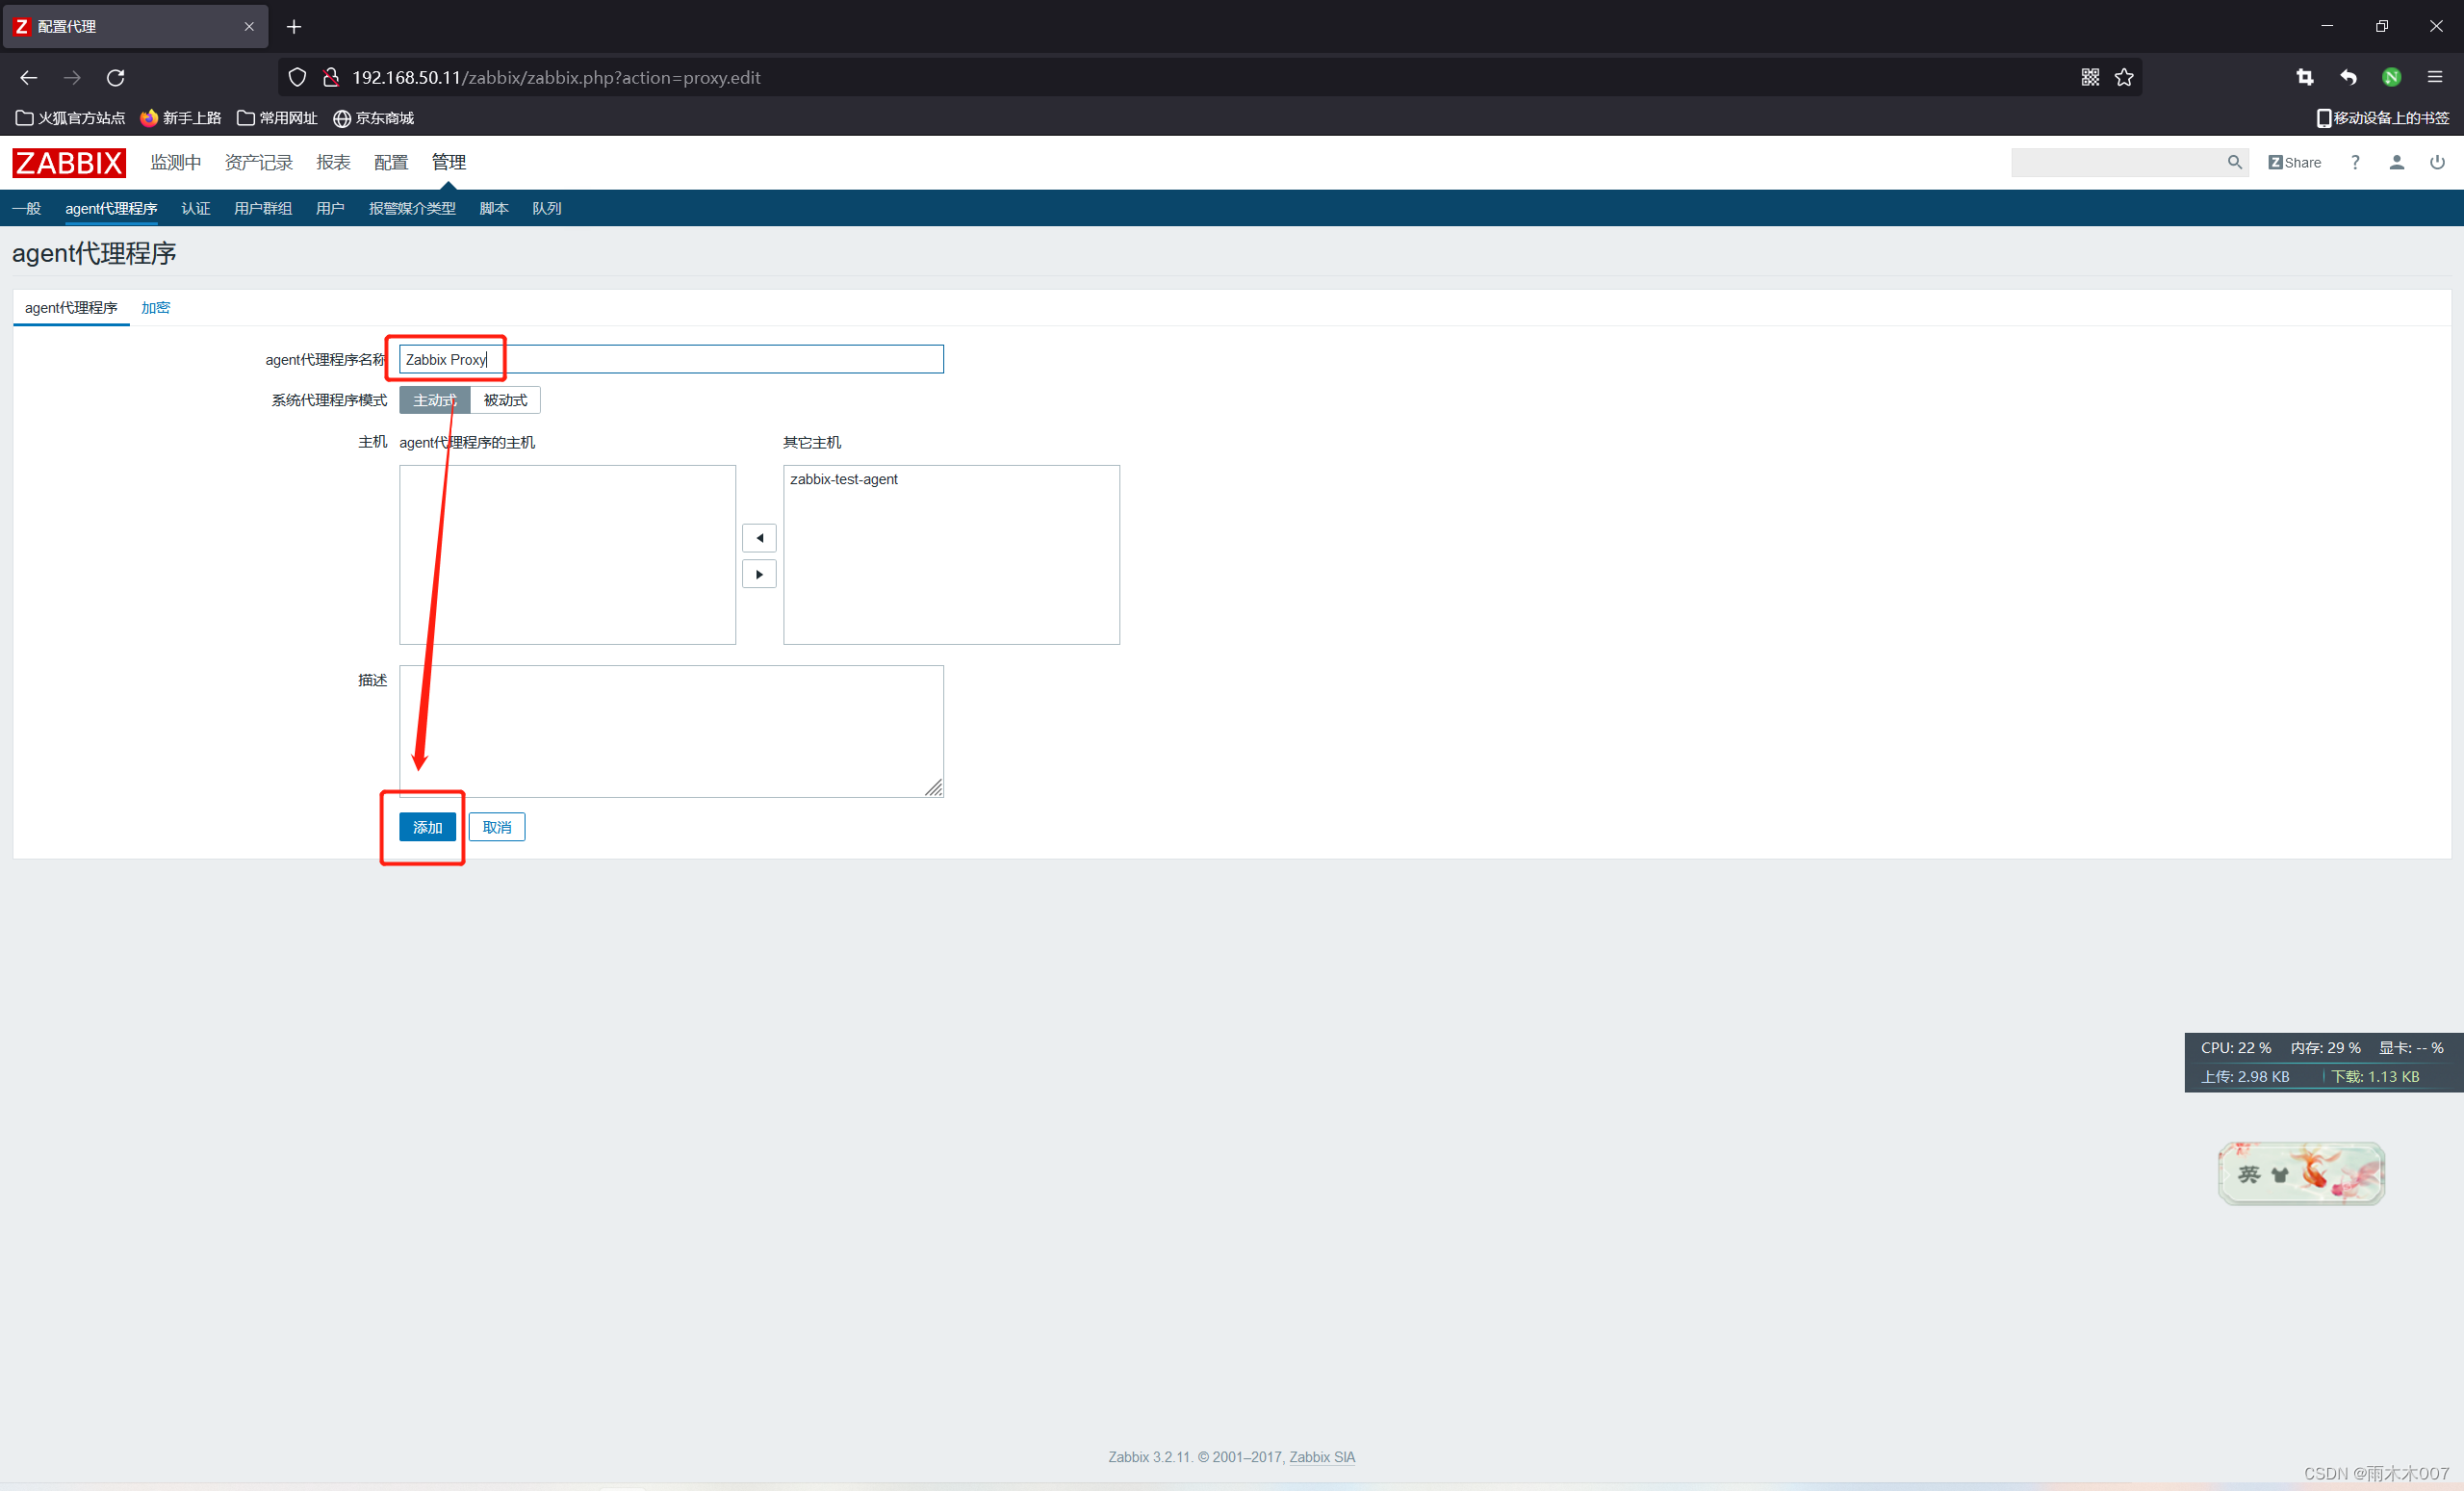Click the insecure connection lock icon

click(x=330, y=77)
